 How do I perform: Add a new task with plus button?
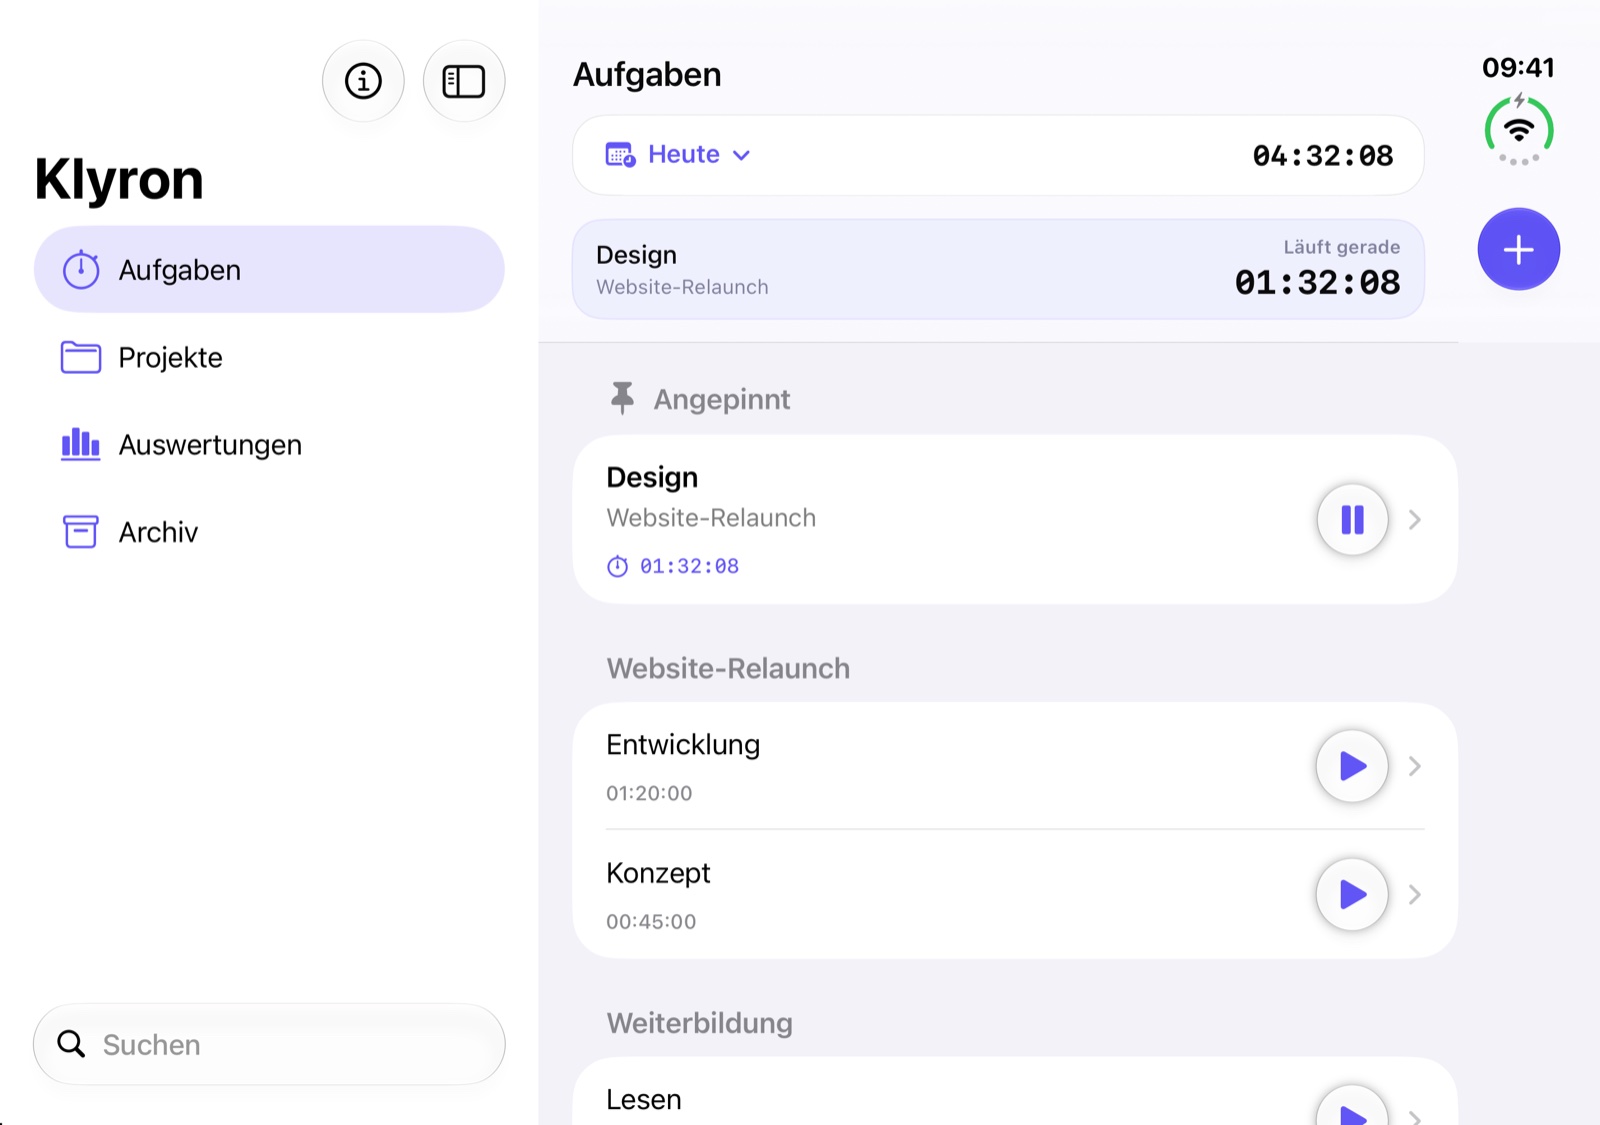pyautogui.click(x=1518, y=249)
